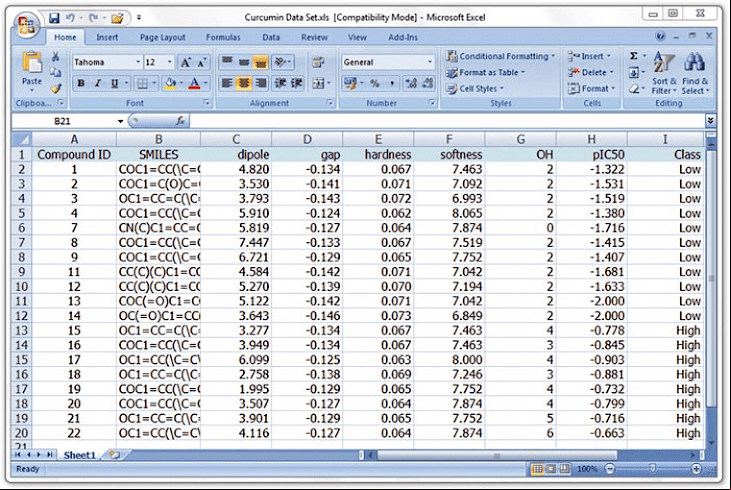Viewport: 731px width, 490px height.
Task: Increase font size with Grow Font
Action: coord(186,62)
